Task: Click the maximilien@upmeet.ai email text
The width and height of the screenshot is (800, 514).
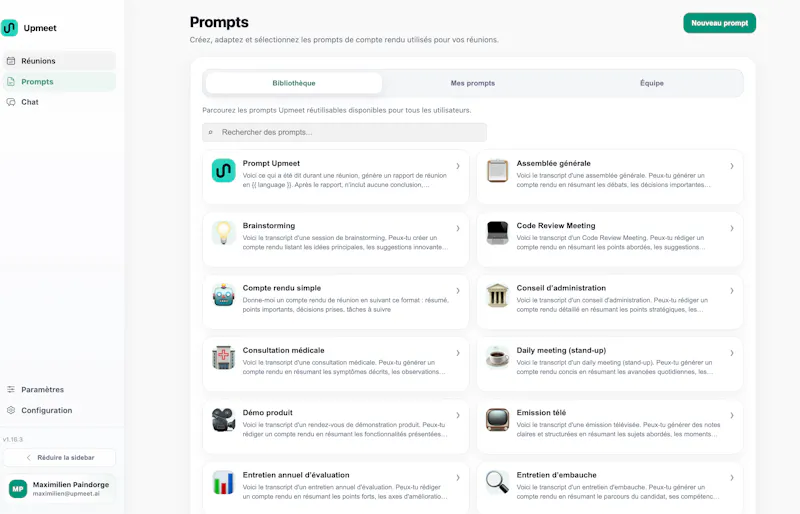Action: 66,494
